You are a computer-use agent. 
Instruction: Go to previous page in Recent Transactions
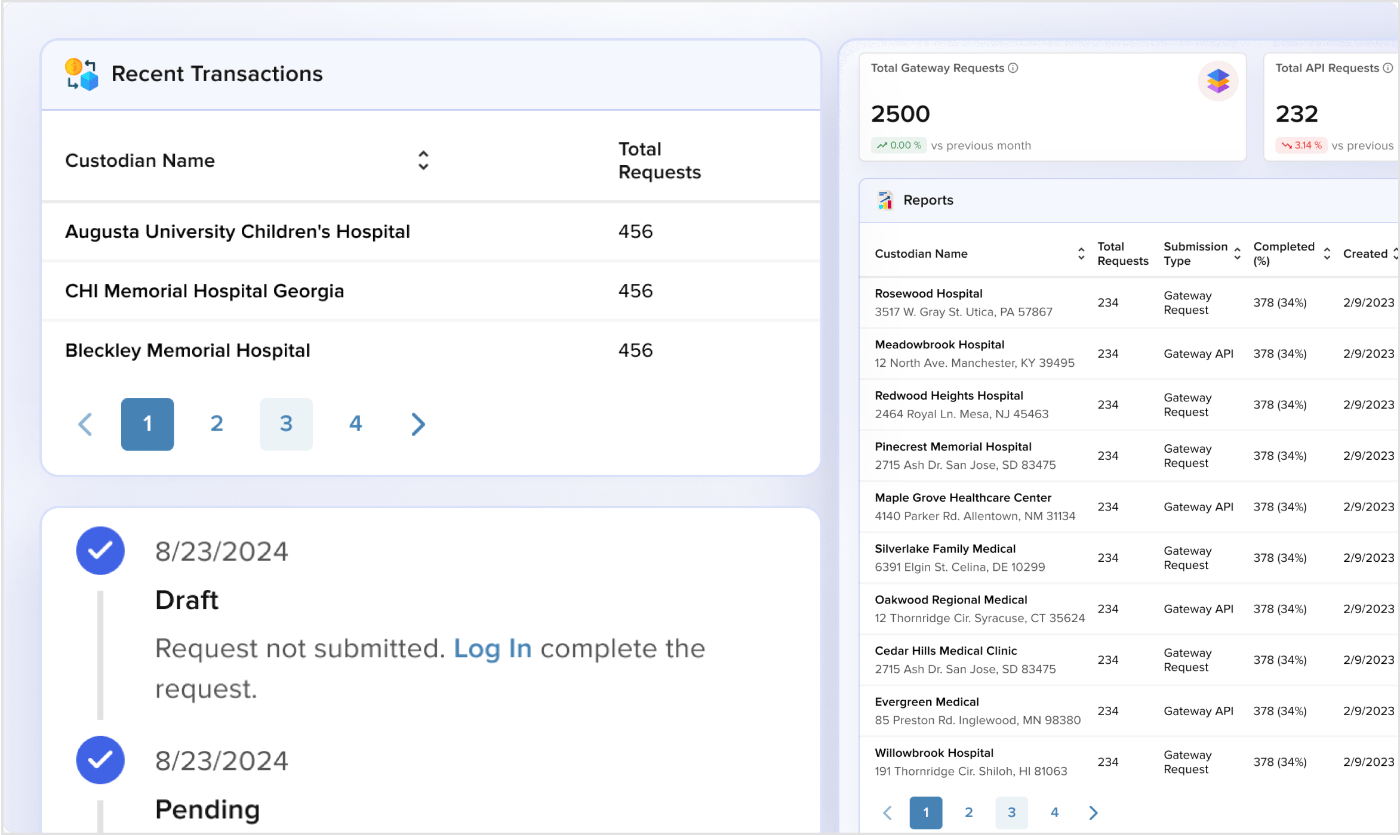(85, 424)
